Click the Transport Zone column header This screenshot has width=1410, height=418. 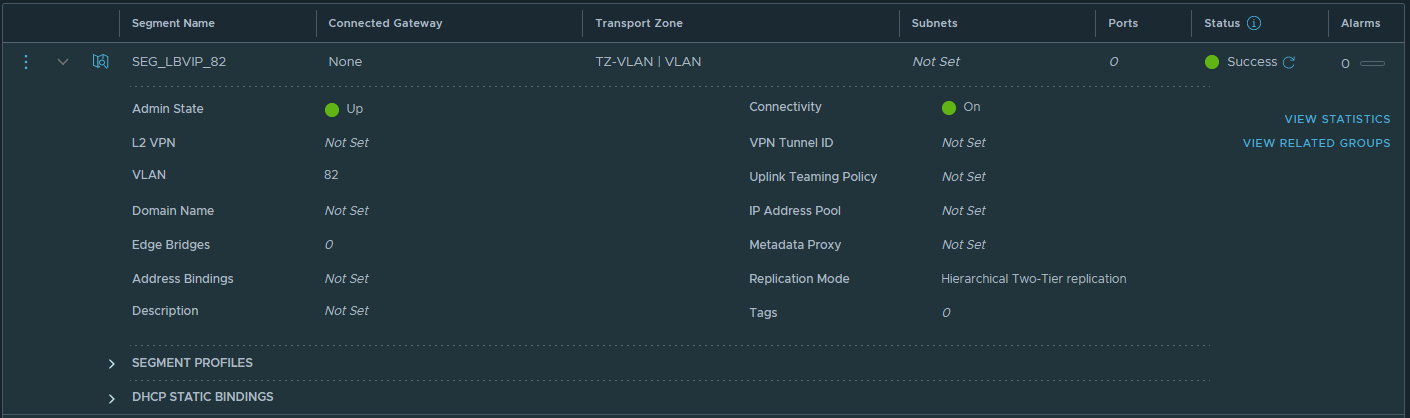point(639,23)
